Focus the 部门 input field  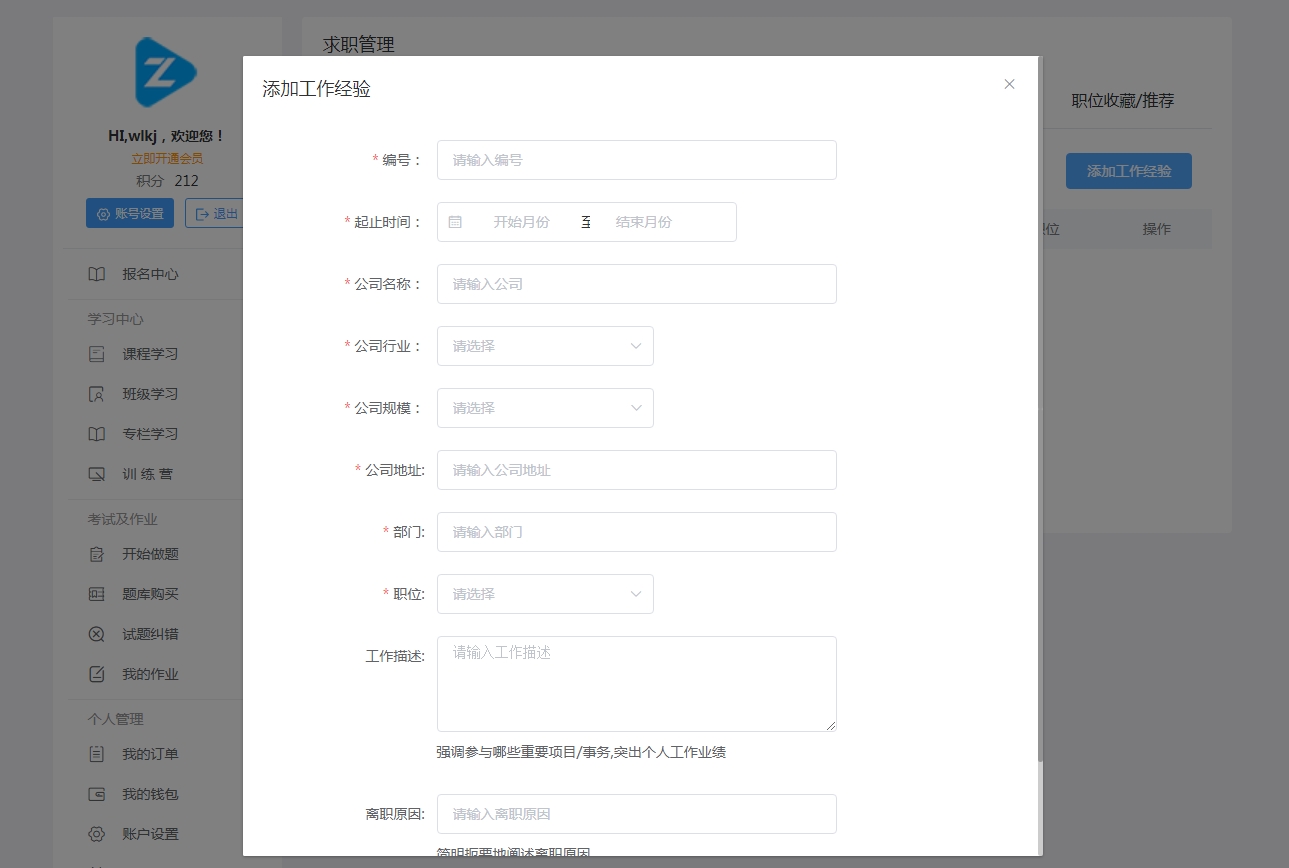636,532
